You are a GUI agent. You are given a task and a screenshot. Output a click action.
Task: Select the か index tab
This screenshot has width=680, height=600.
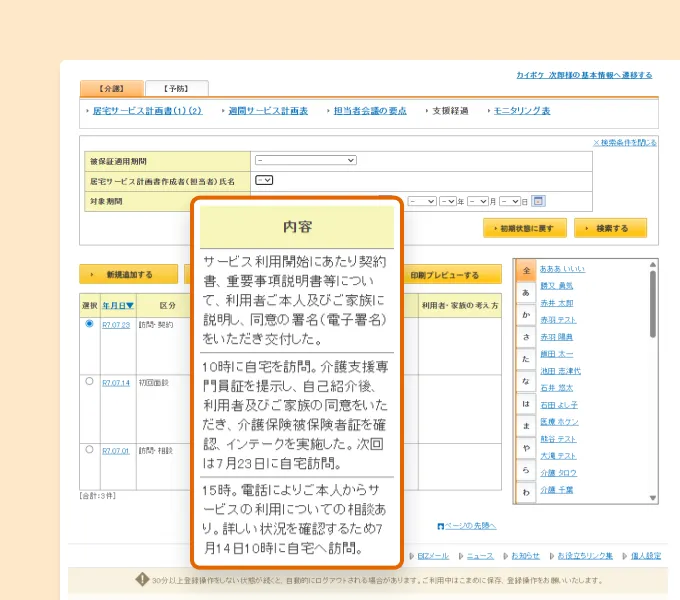coord(526,315)
